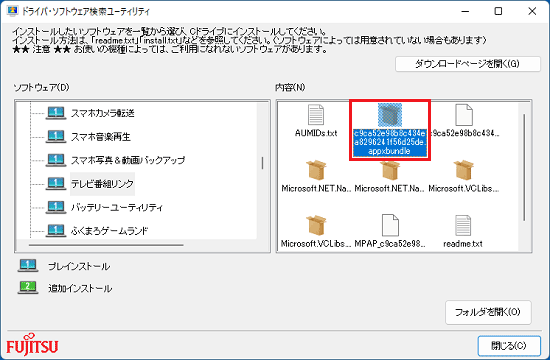Select スマホ写真＆動画バックアップ in software tree

click(x=128, y=160)
